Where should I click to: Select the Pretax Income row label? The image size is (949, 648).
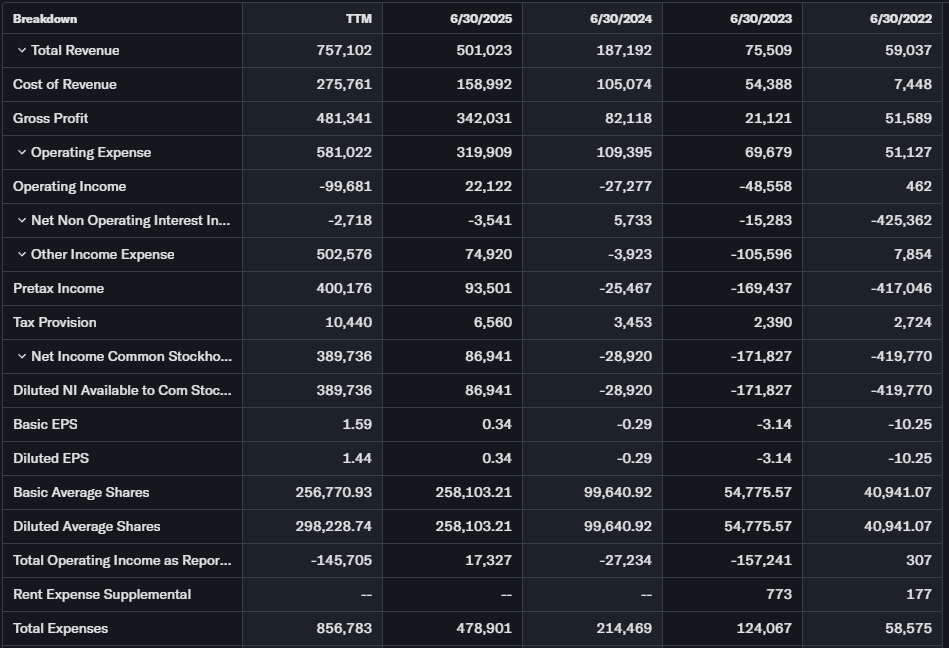coord(59,289)
